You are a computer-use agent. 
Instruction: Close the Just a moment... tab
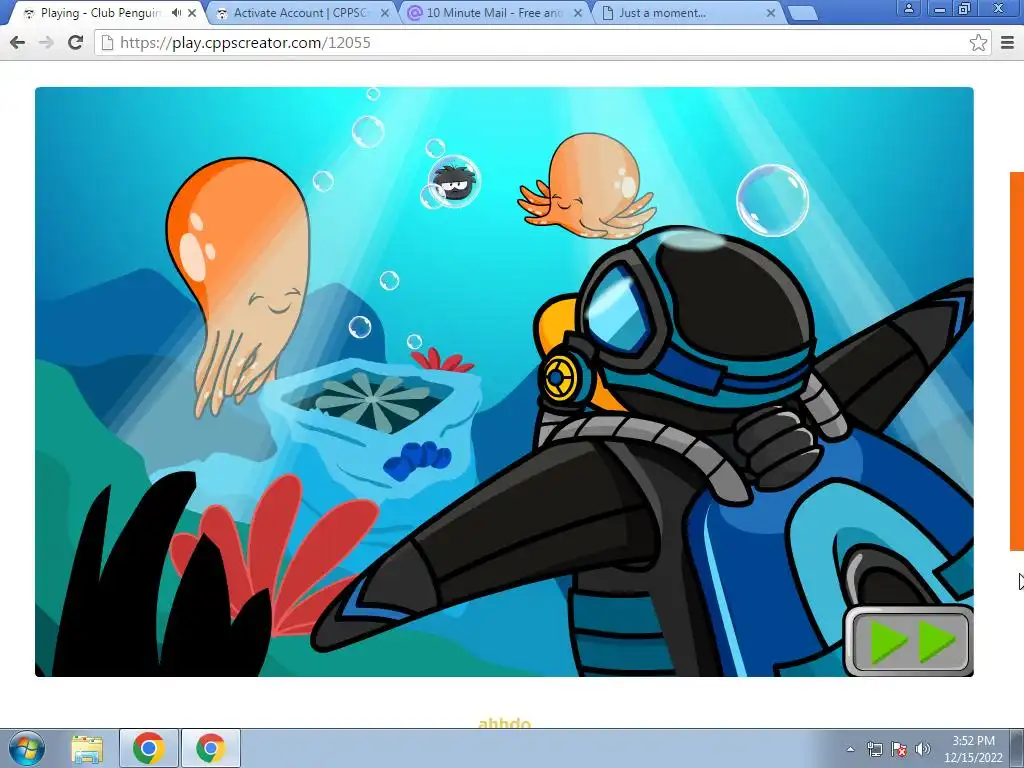pyautogui.click(x=771, y=12)
